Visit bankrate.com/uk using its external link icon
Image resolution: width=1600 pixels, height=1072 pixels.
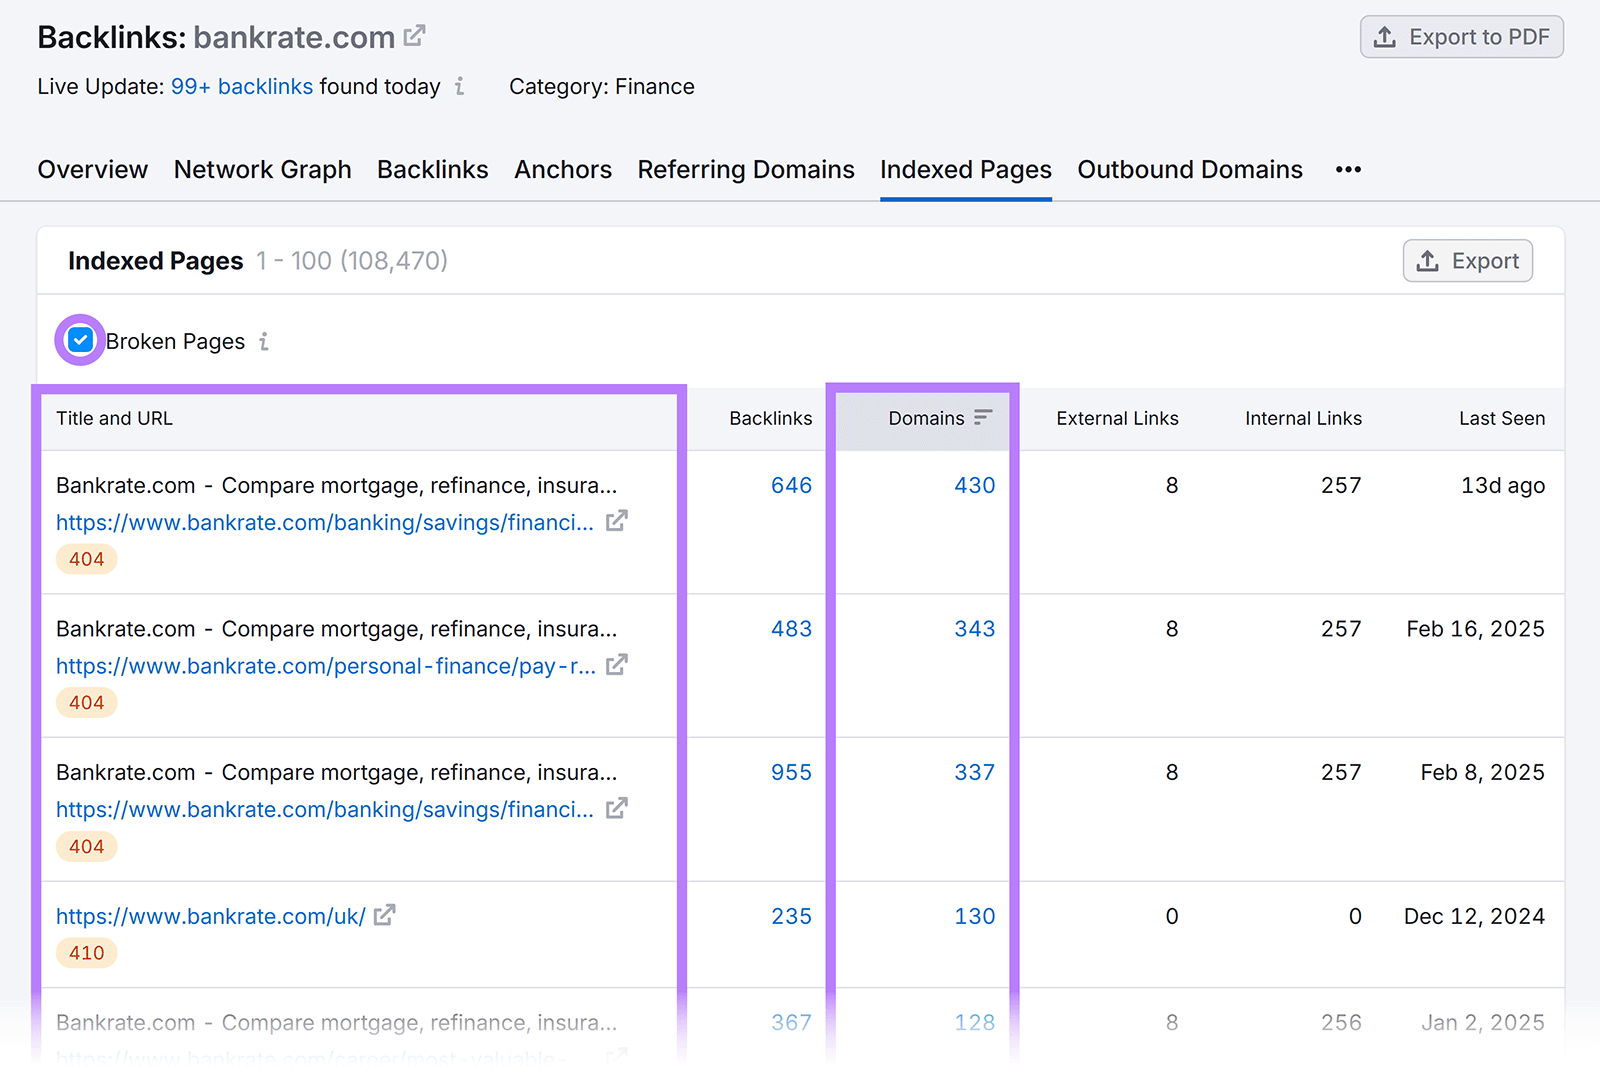(386, 914)
